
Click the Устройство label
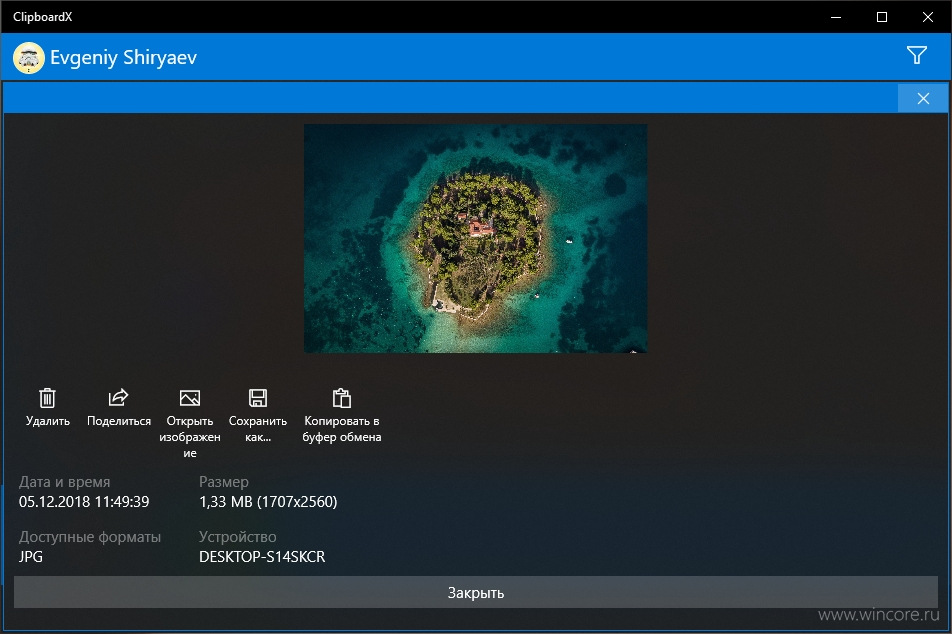237,537
